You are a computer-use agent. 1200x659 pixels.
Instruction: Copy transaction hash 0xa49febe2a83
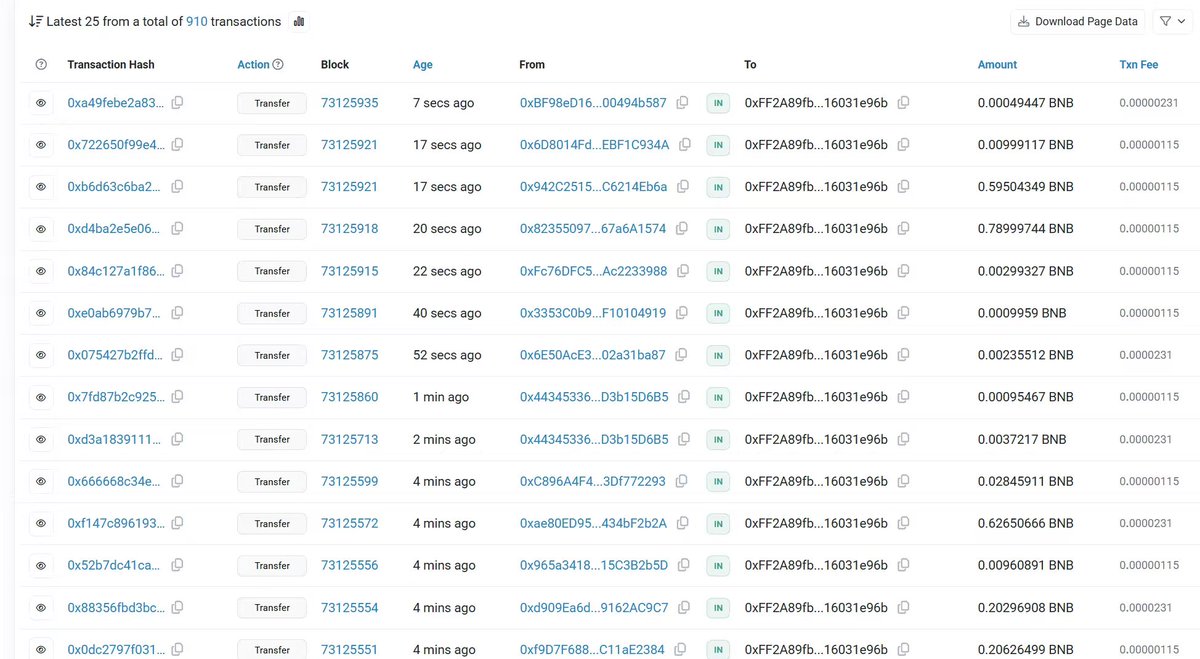point(177,103)
